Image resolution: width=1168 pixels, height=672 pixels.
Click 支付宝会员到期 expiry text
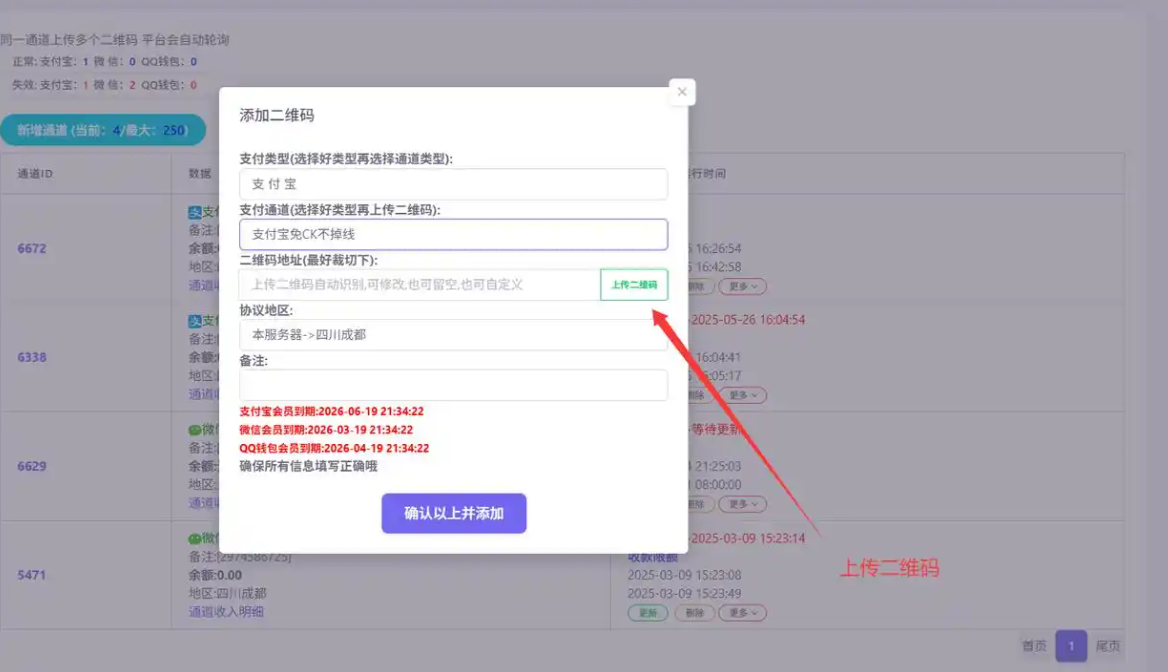pos(331,411)
